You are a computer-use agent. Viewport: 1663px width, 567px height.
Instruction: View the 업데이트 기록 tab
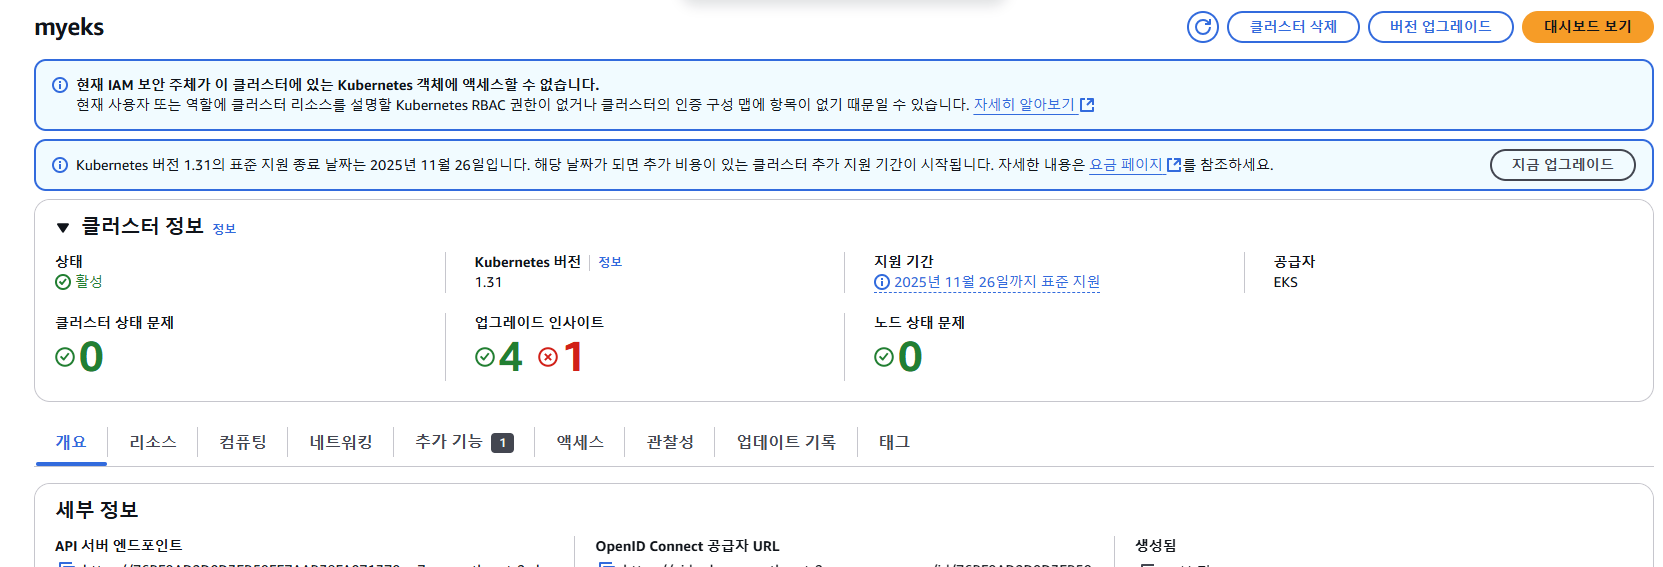click(786, 442)
